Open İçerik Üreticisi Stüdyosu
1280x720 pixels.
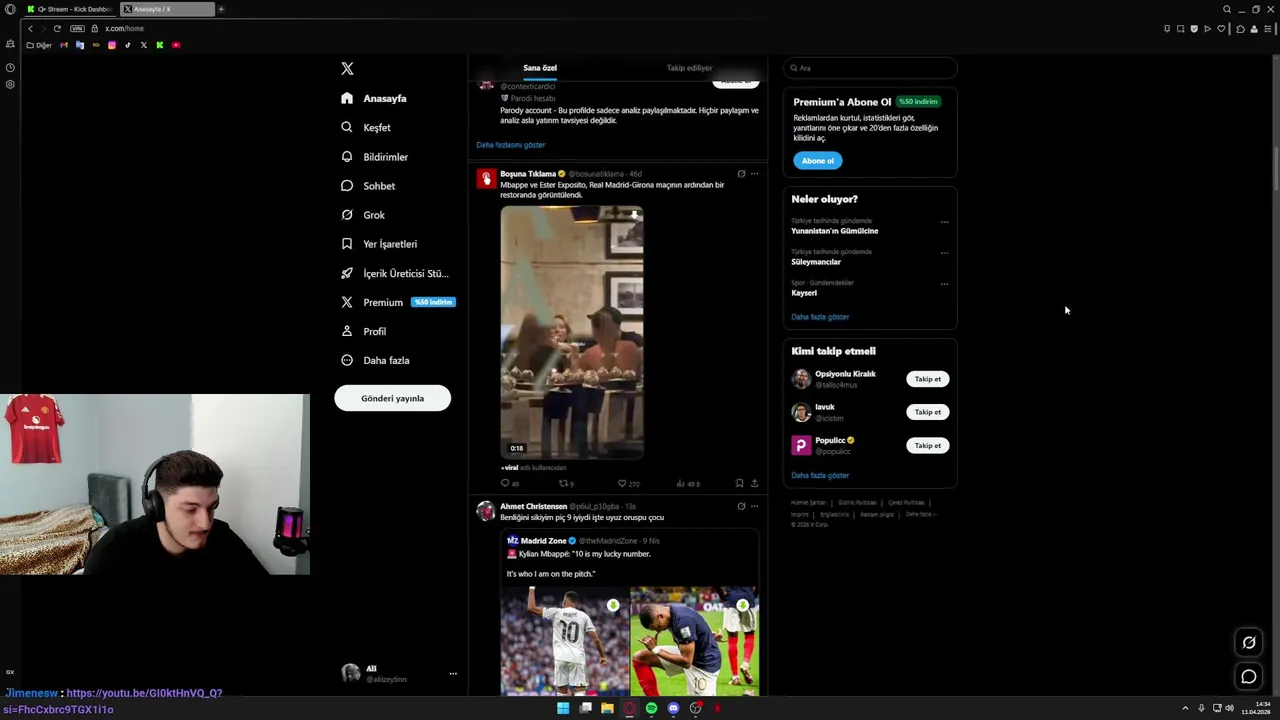point(394,273)
